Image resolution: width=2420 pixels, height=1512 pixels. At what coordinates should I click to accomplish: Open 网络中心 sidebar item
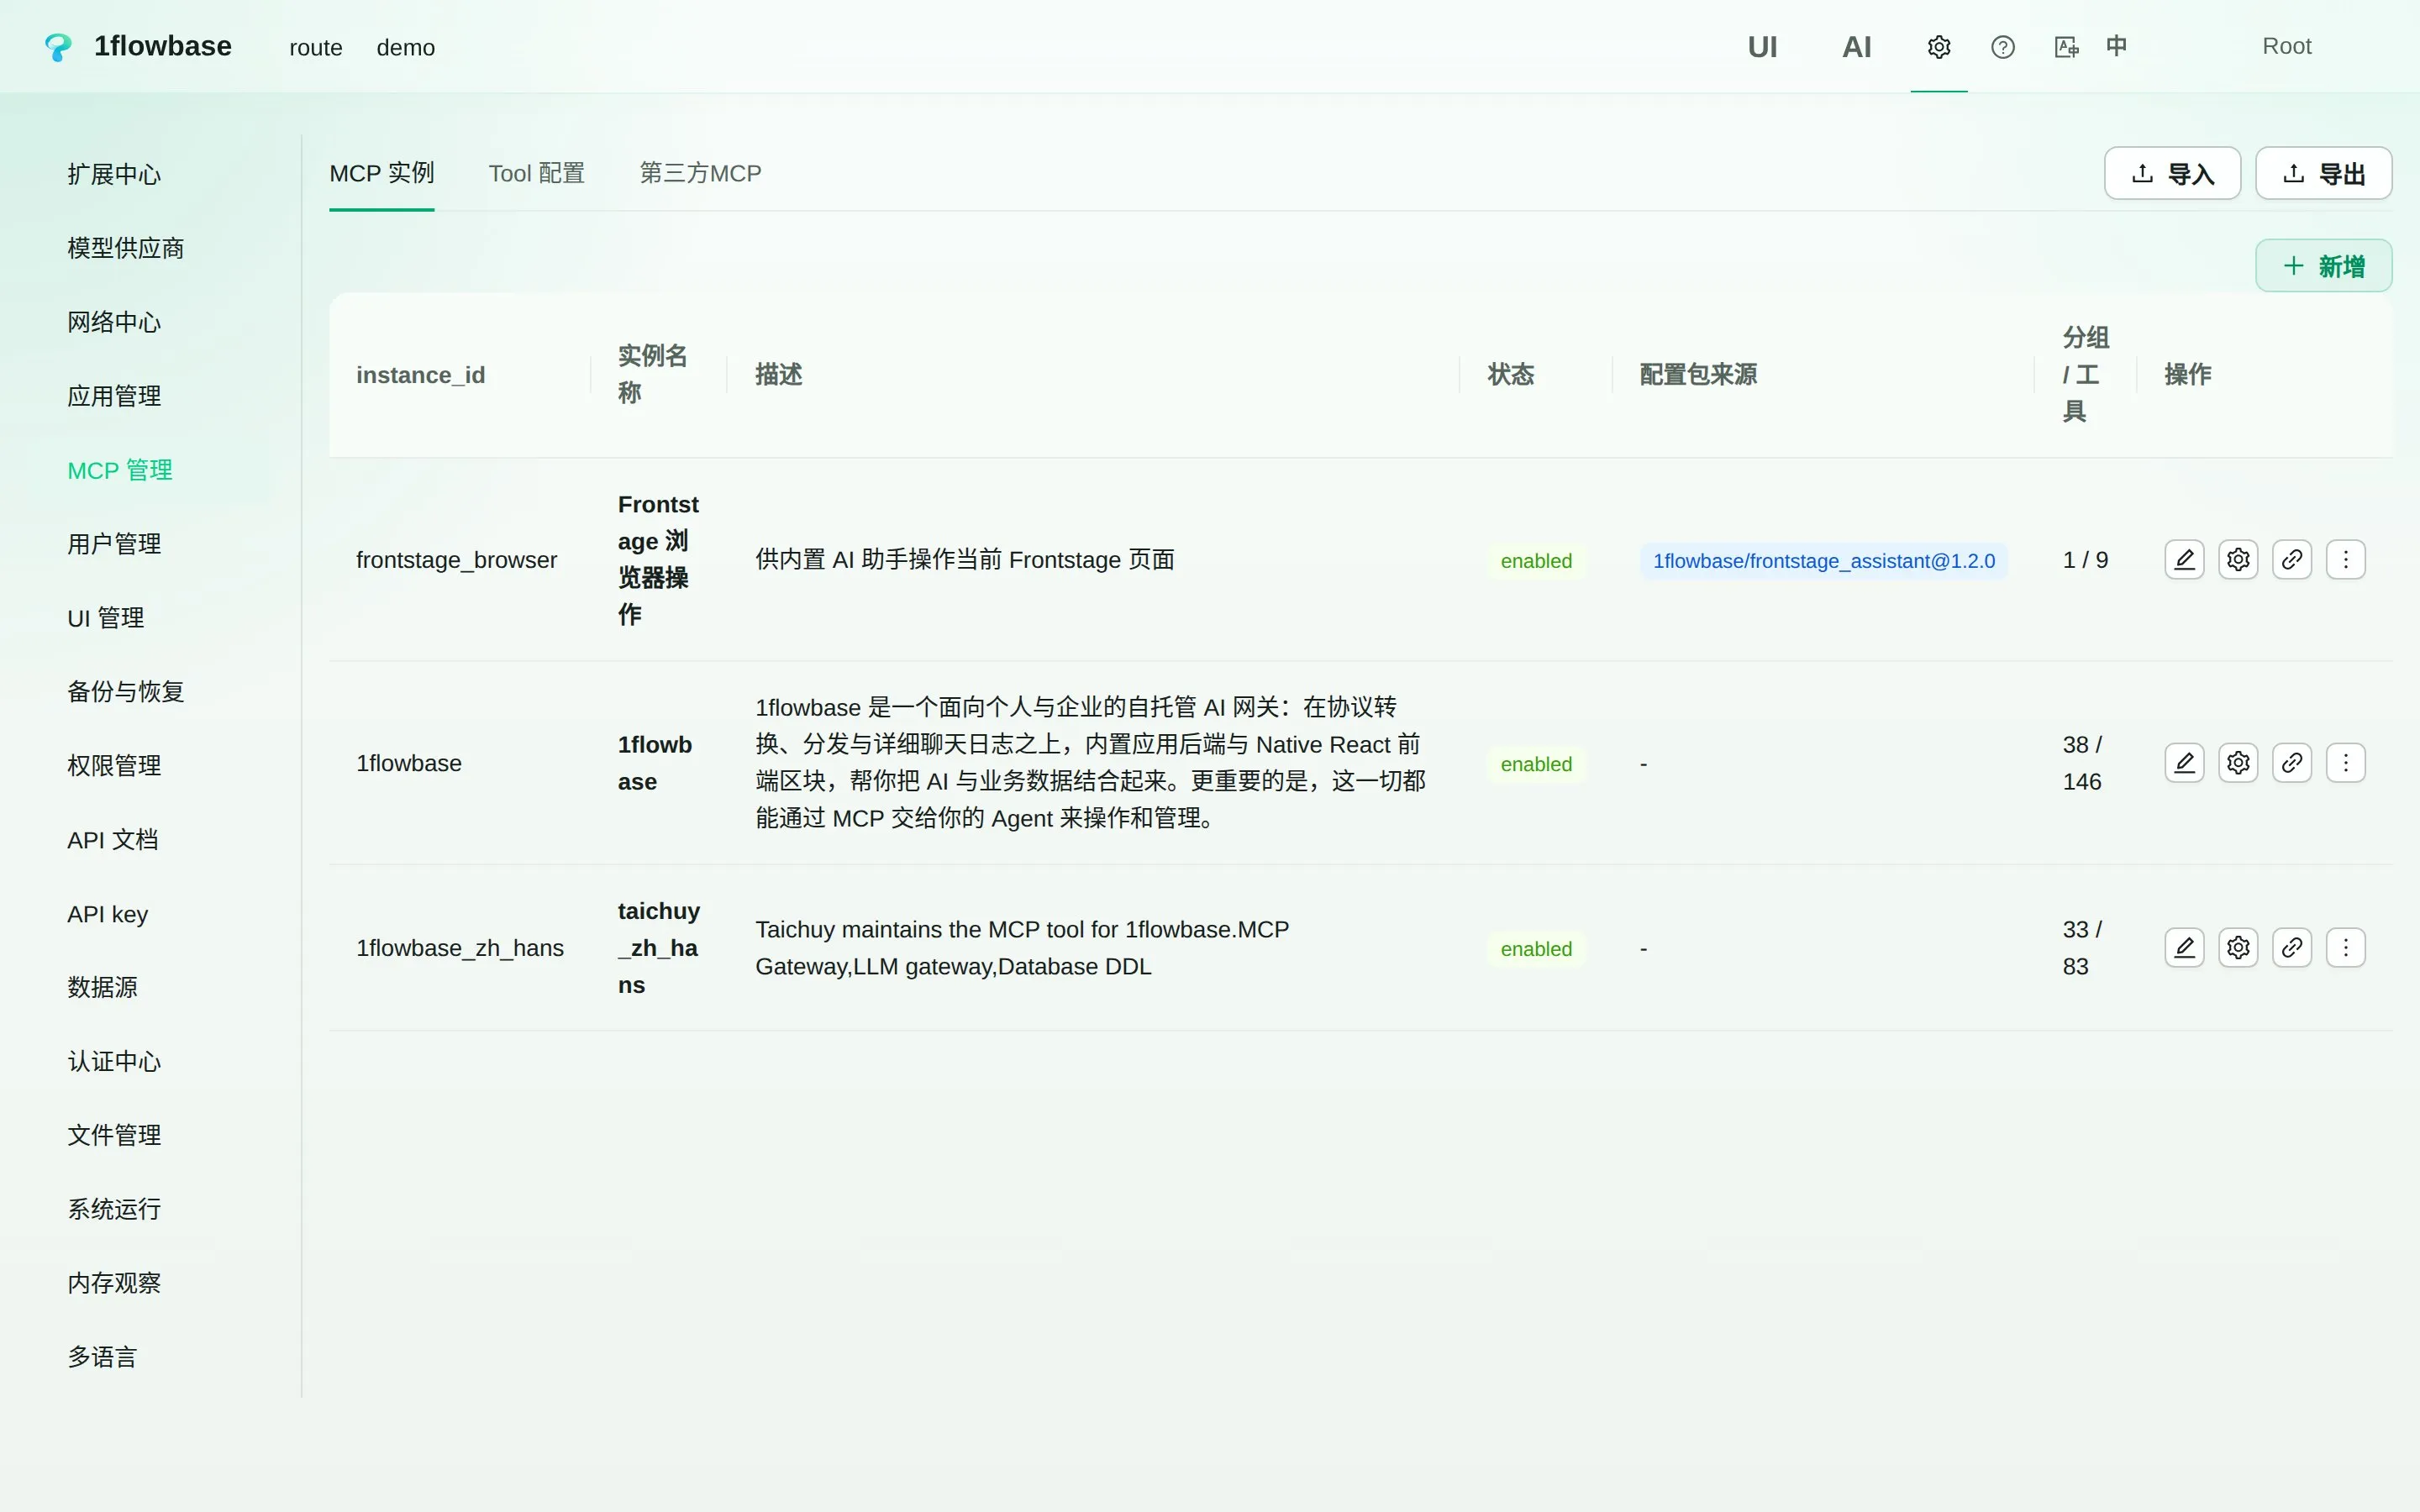coord(114,322)
